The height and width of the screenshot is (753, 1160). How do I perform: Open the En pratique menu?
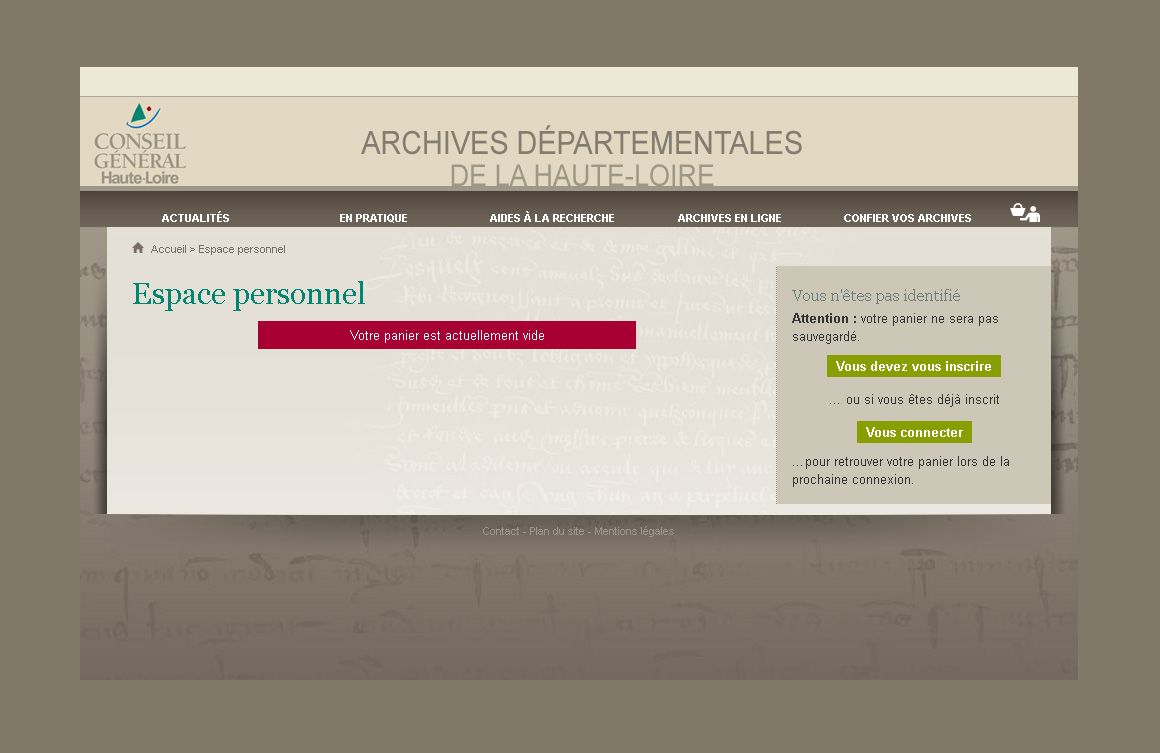(373, 218)
